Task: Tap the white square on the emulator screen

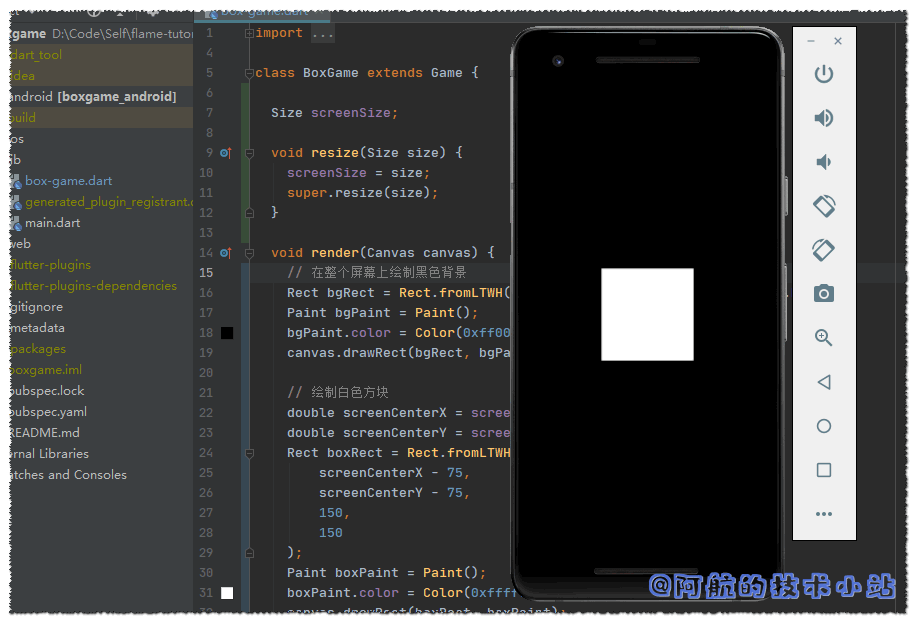Action: pos(647,314)
